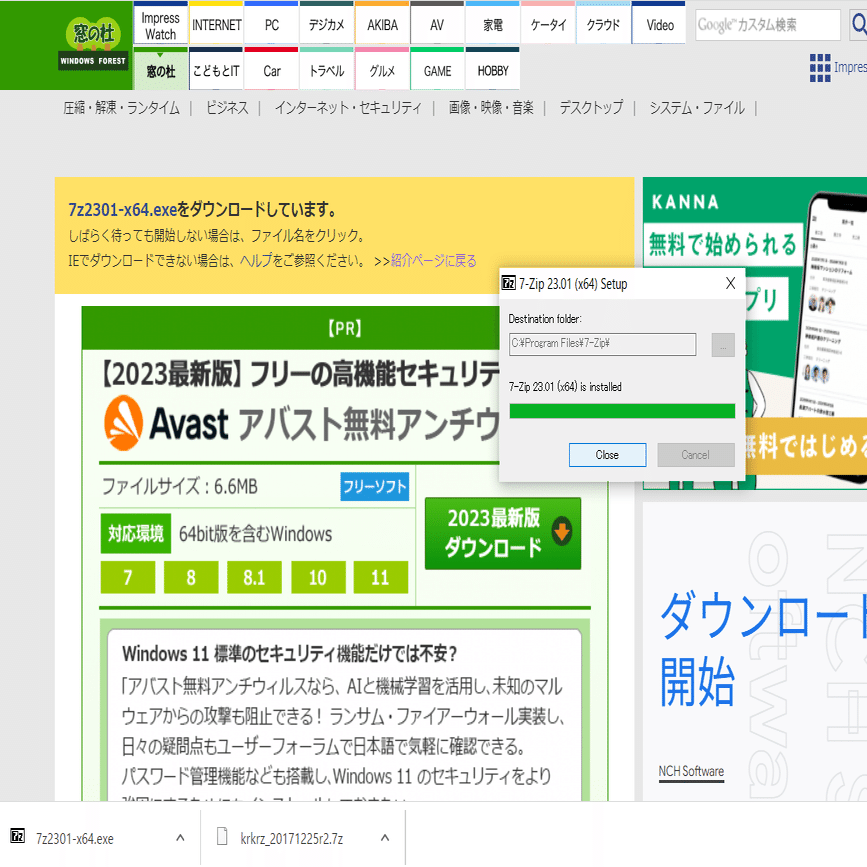
Task: Go to 画像・映像・音楽 category
Action: tap(491, 108)
